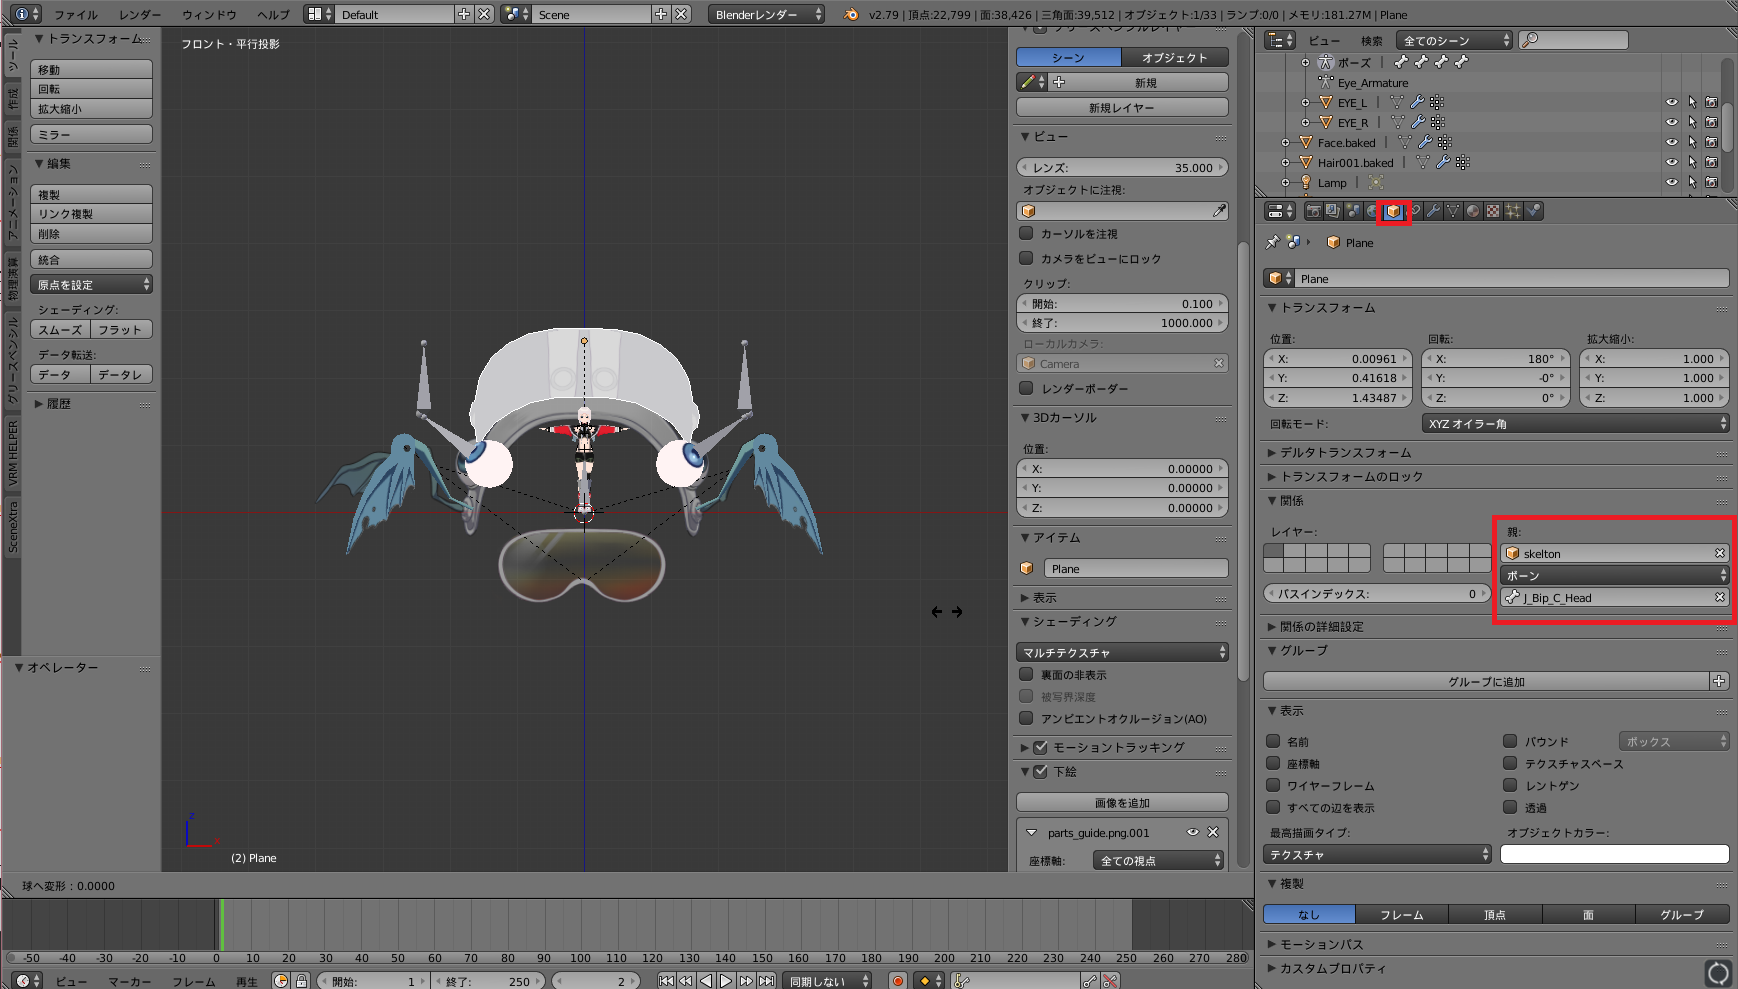Open the Scene properties tab icon

point(1353,211)
